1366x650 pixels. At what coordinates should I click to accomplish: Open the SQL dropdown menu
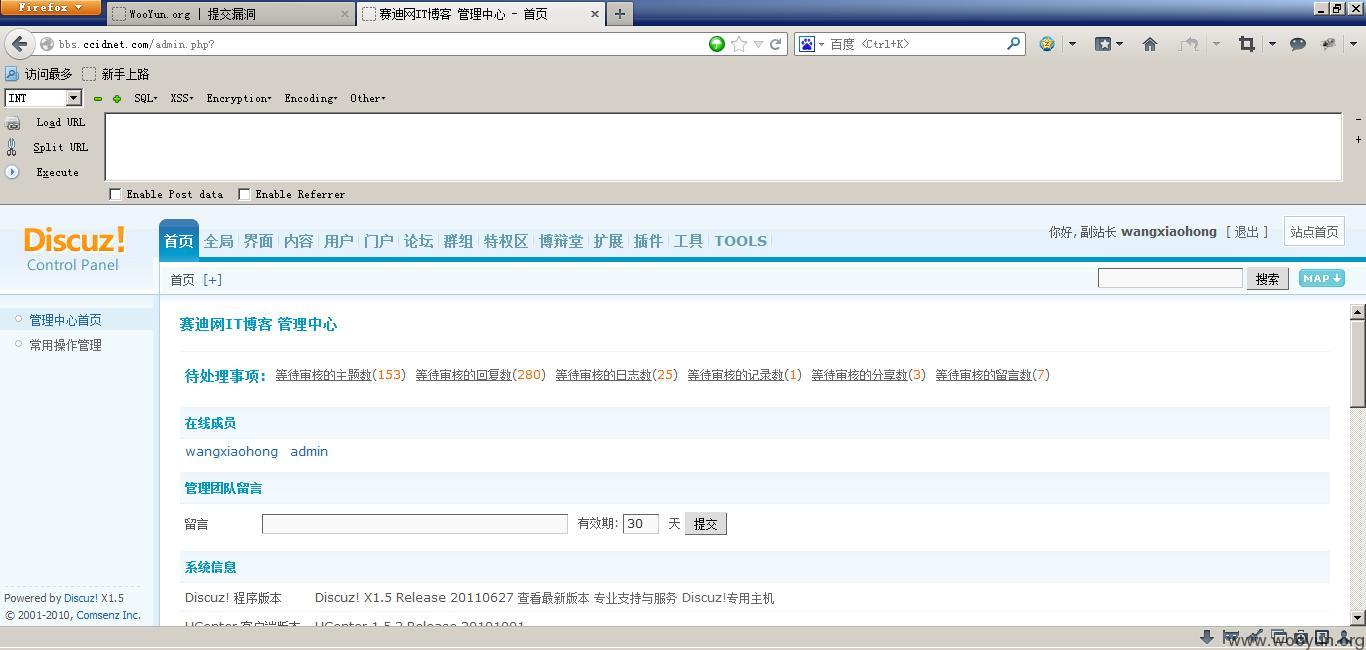click(x=146, y=98)
